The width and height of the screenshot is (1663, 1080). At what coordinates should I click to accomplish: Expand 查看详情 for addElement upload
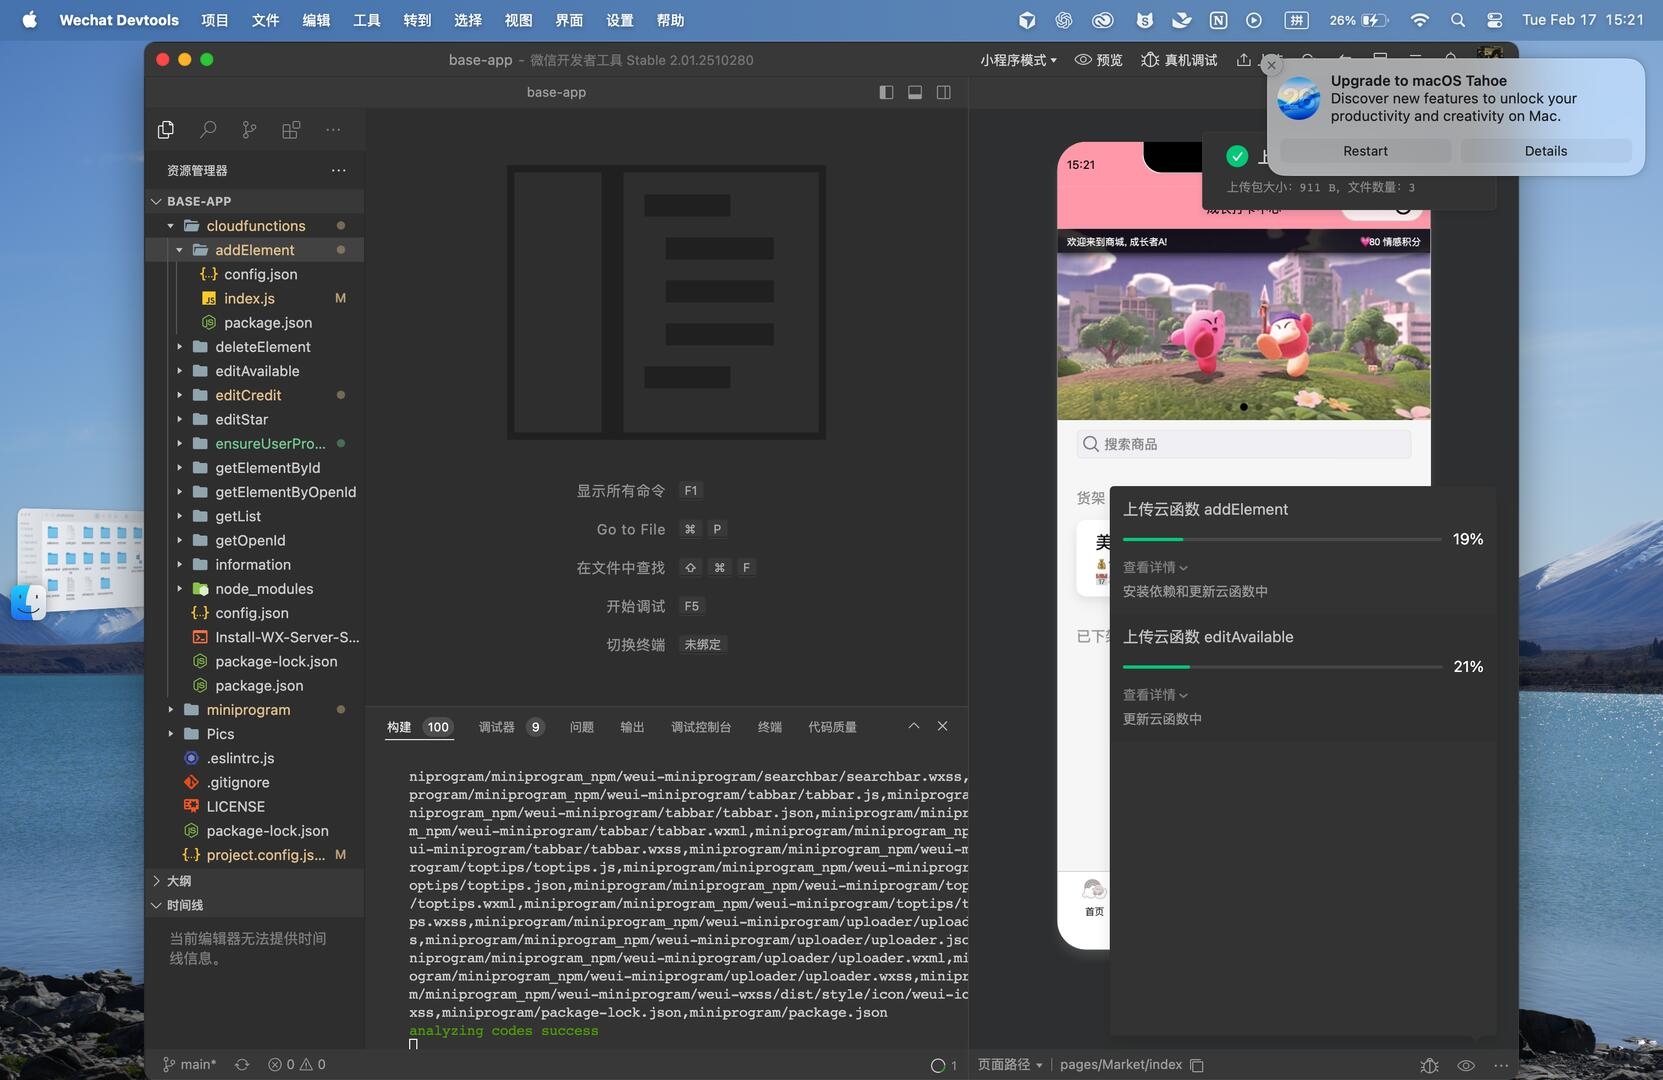[1155, 567]
